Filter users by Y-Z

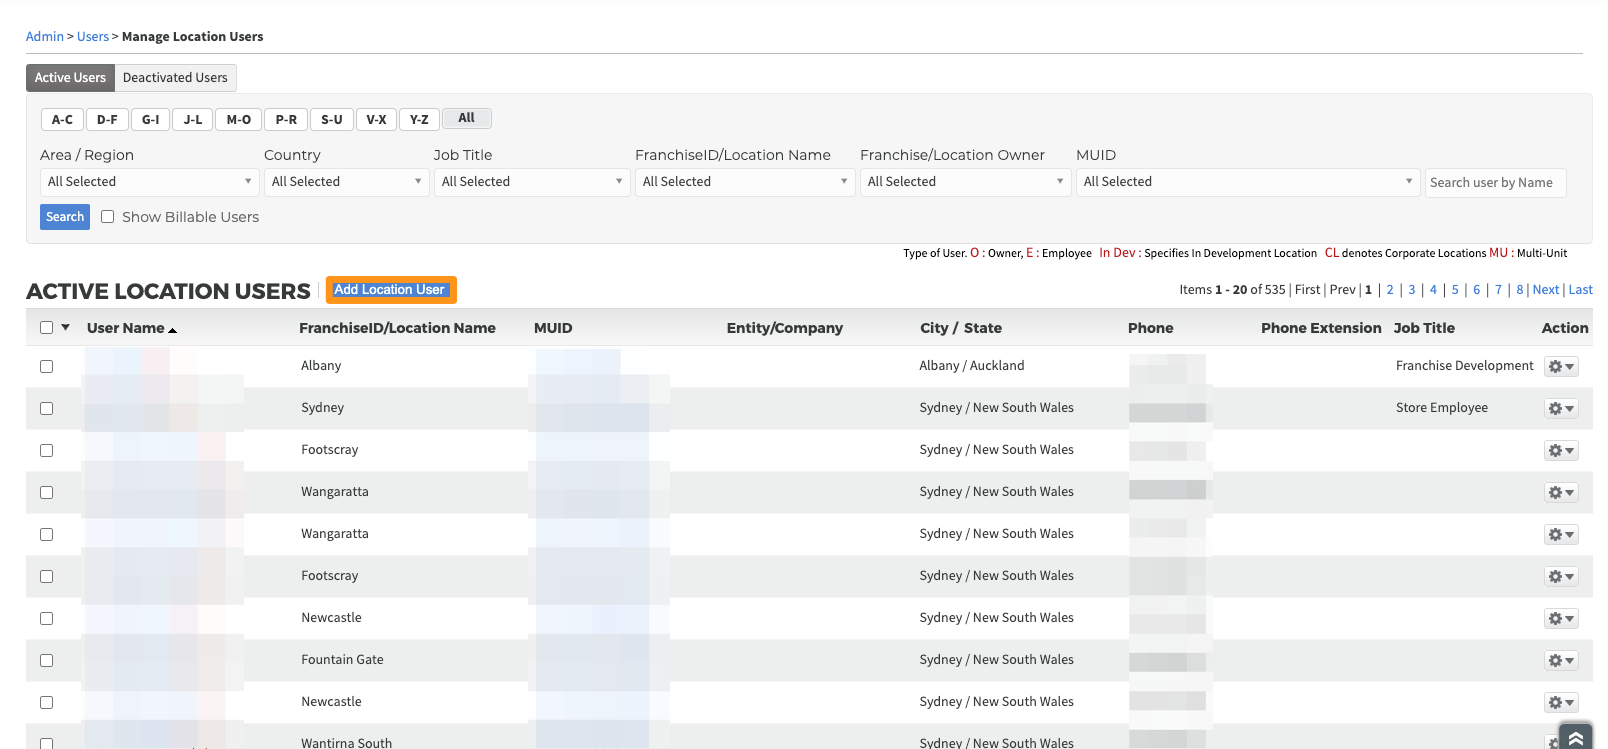[419, 120]
